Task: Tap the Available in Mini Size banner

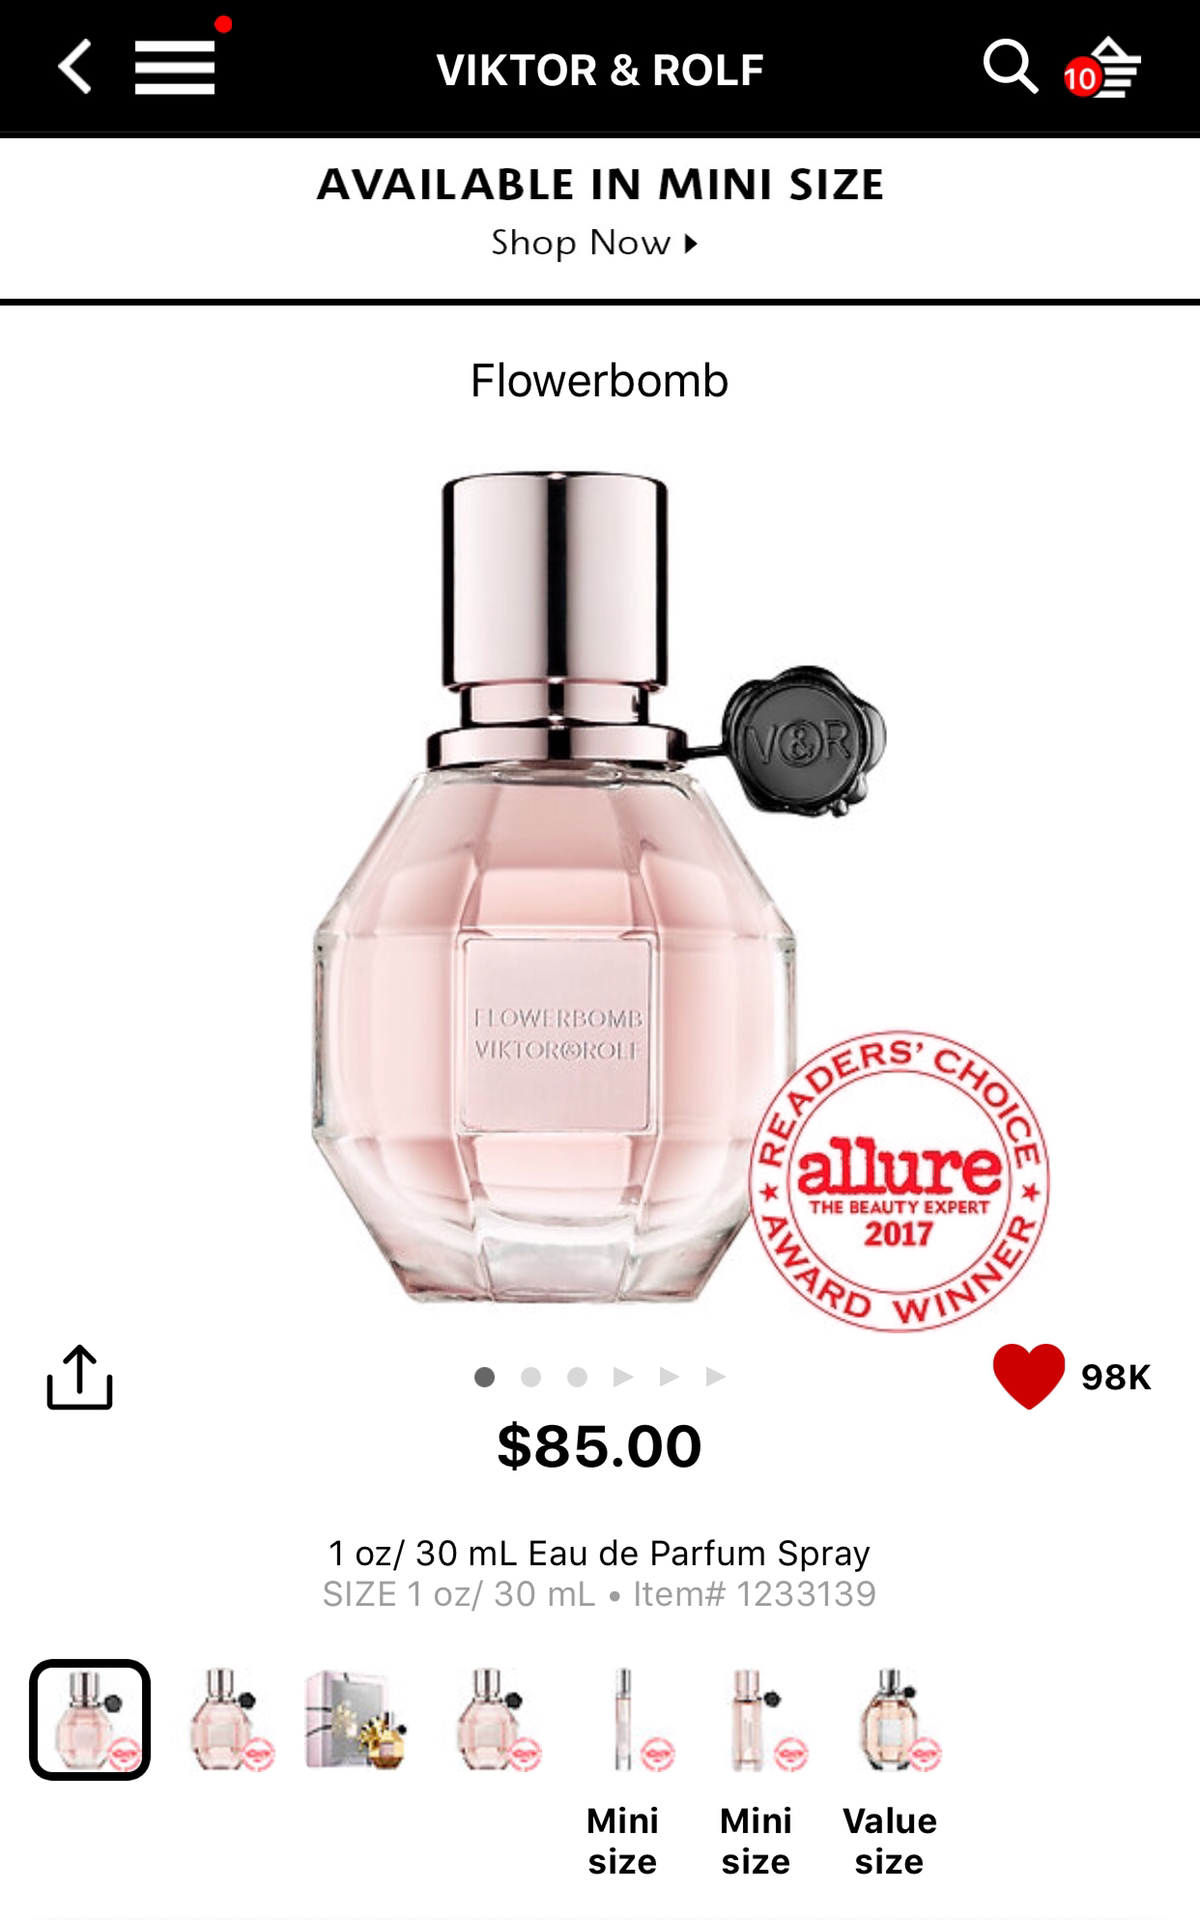Action: 600,214
